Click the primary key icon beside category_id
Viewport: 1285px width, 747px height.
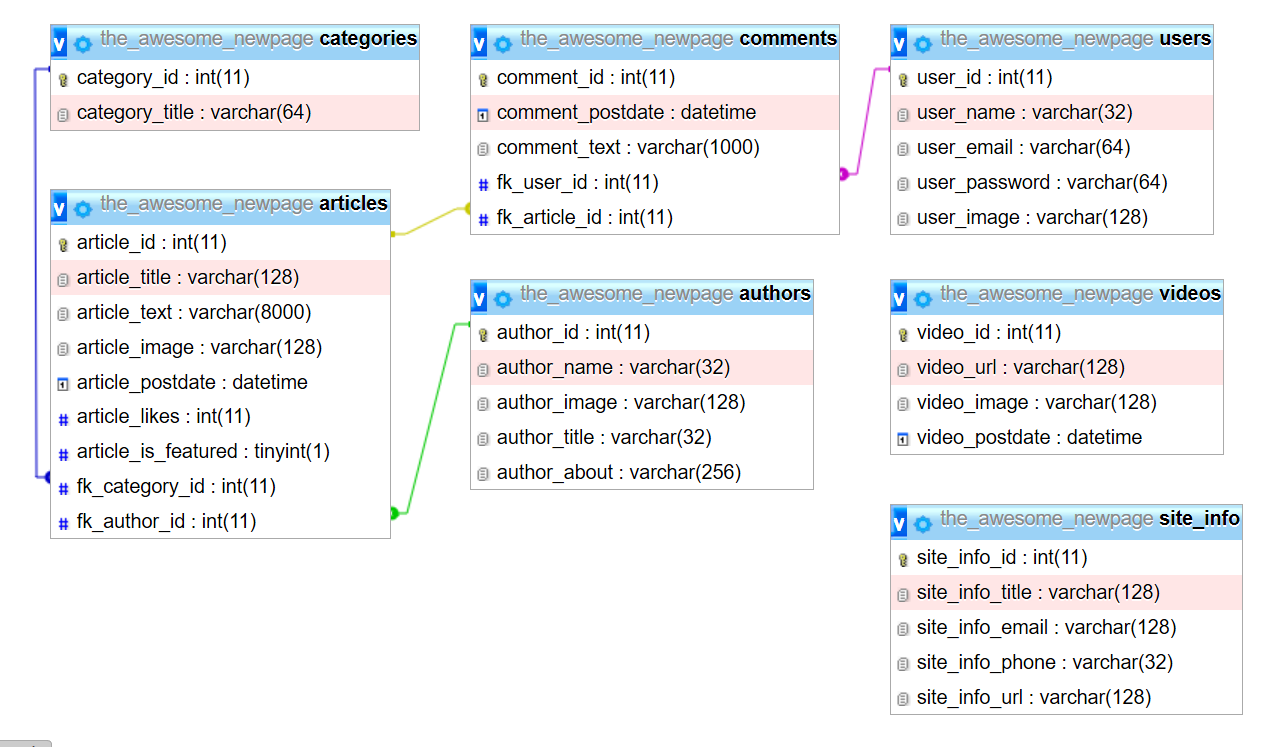(63, 79)
